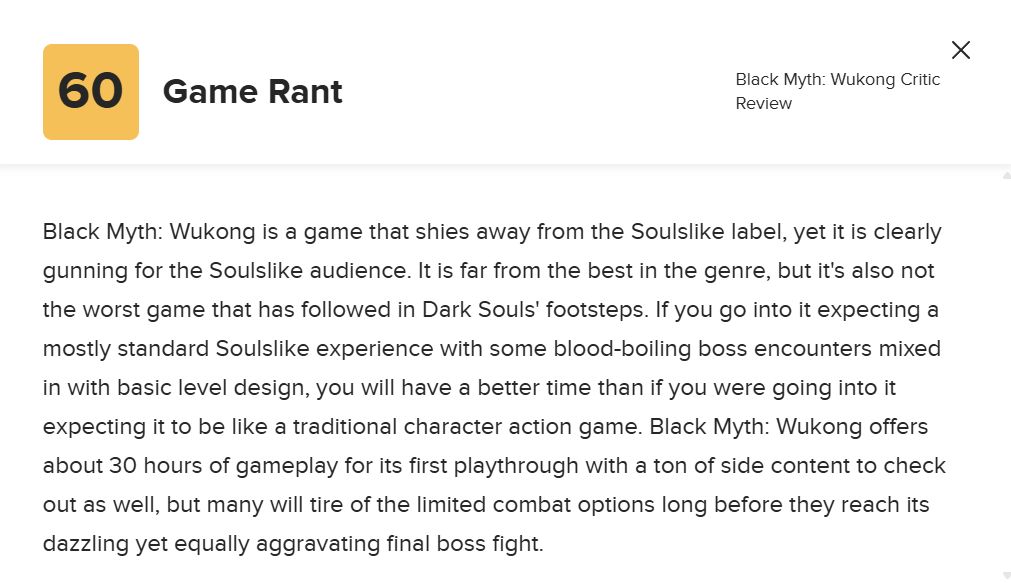
Task: Click the yellow 60 score badge
Action: click(x=91, y=92)
